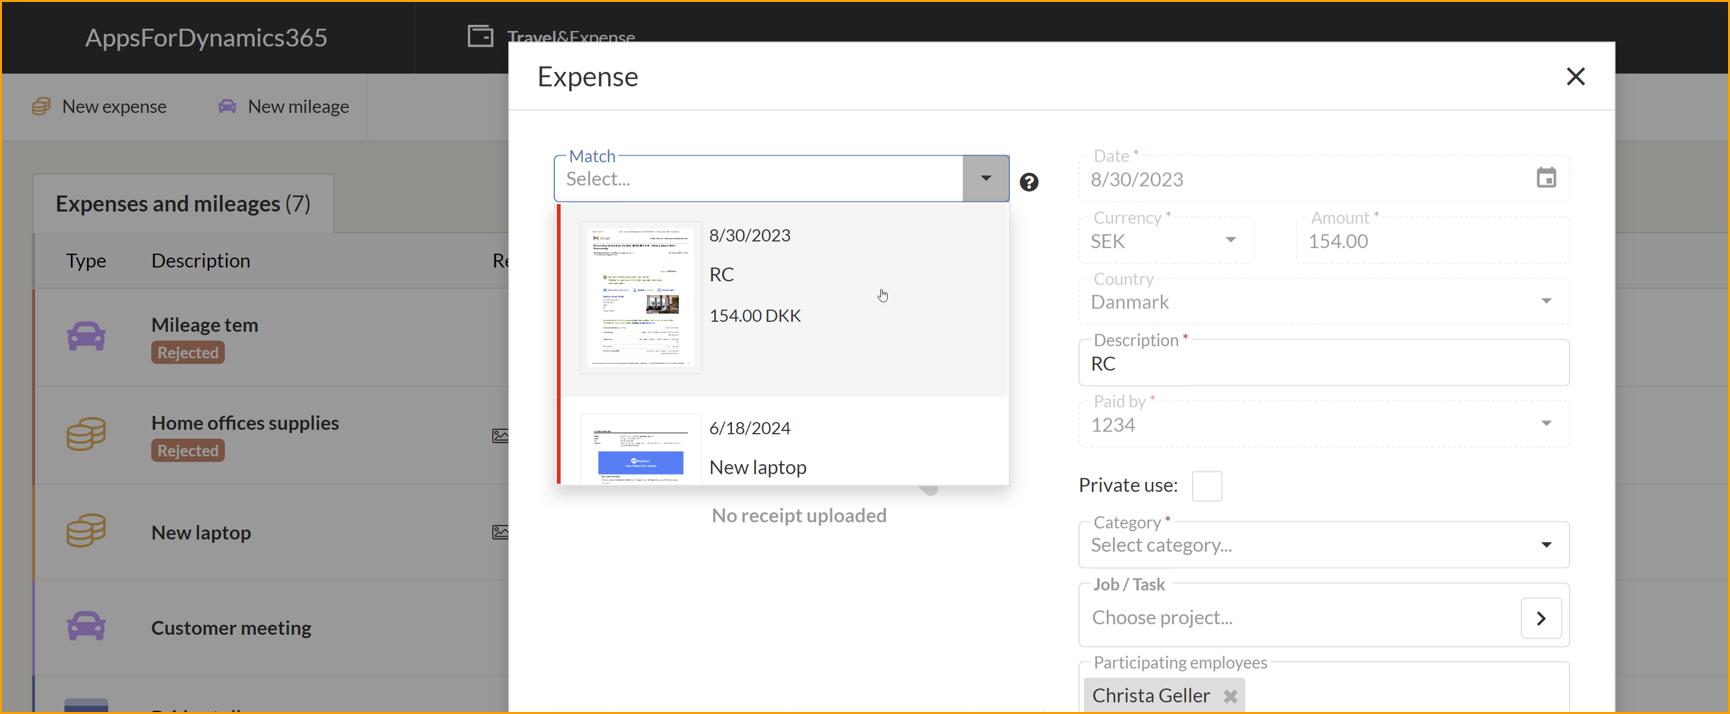The width and height of the screenshot is (1730, 714).
Task: Open the Match help question-mark icon
Action: (1029, 182)
